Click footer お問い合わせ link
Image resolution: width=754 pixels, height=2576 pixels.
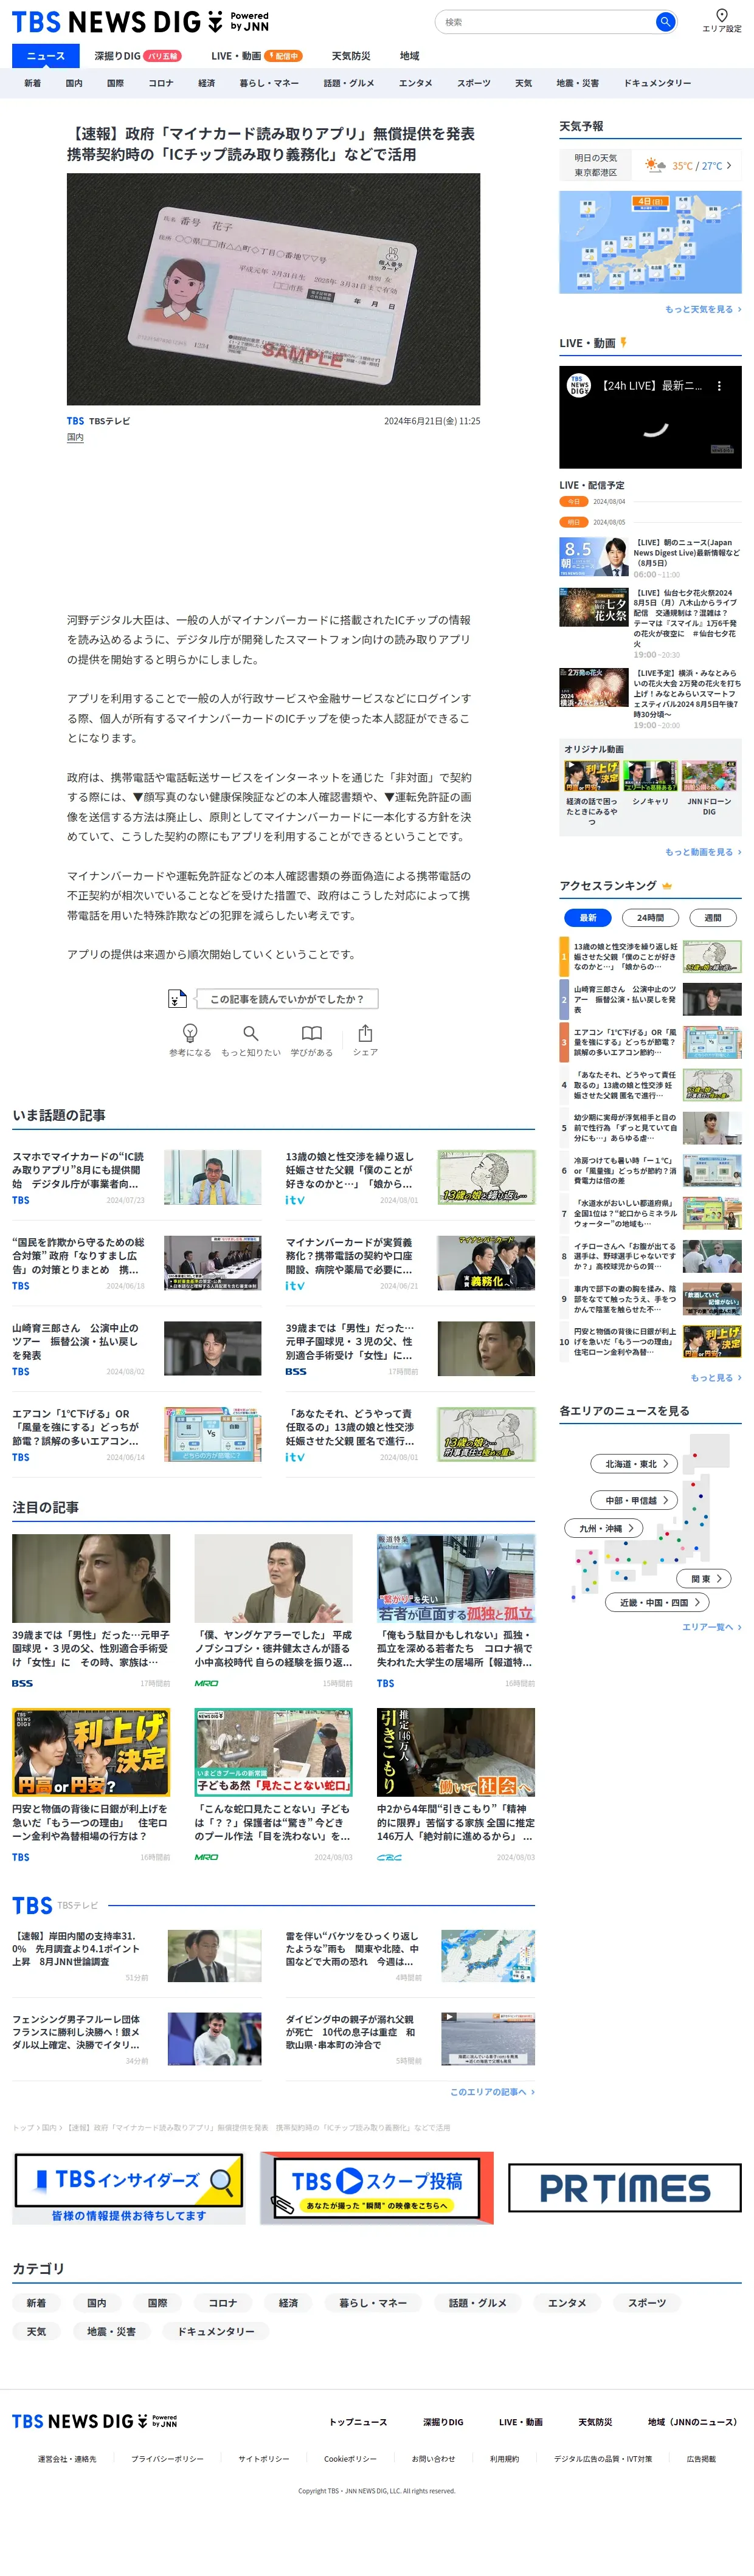coord(433,2458)
